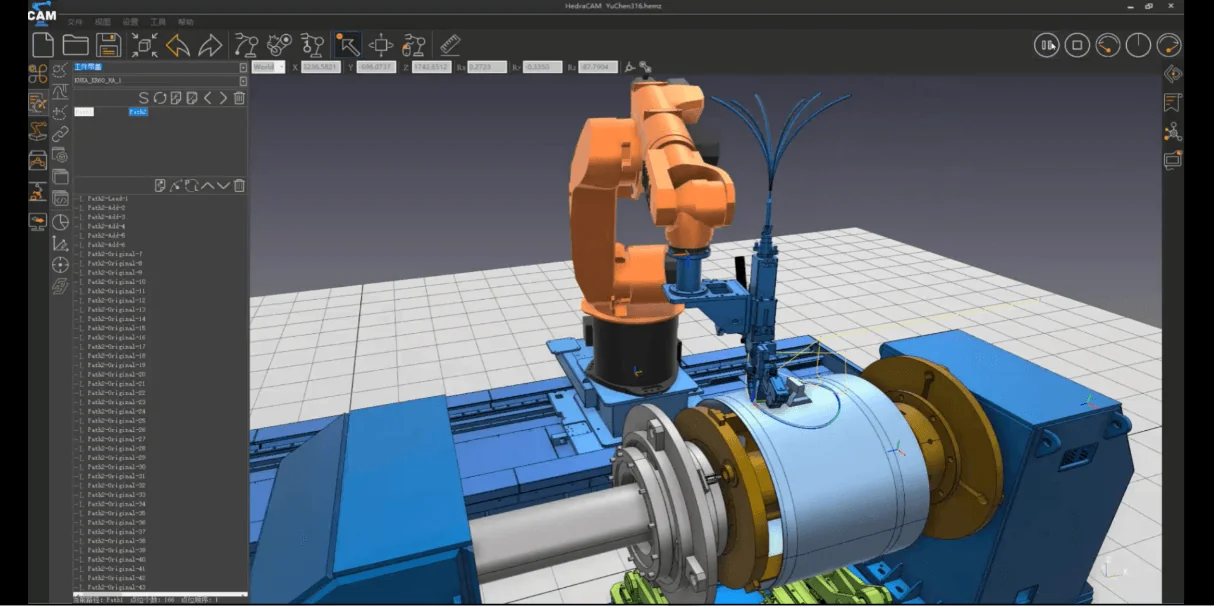Click the pie chart tool icon
The height and width of the screenshot is (606, 1214).
[60, 221]
